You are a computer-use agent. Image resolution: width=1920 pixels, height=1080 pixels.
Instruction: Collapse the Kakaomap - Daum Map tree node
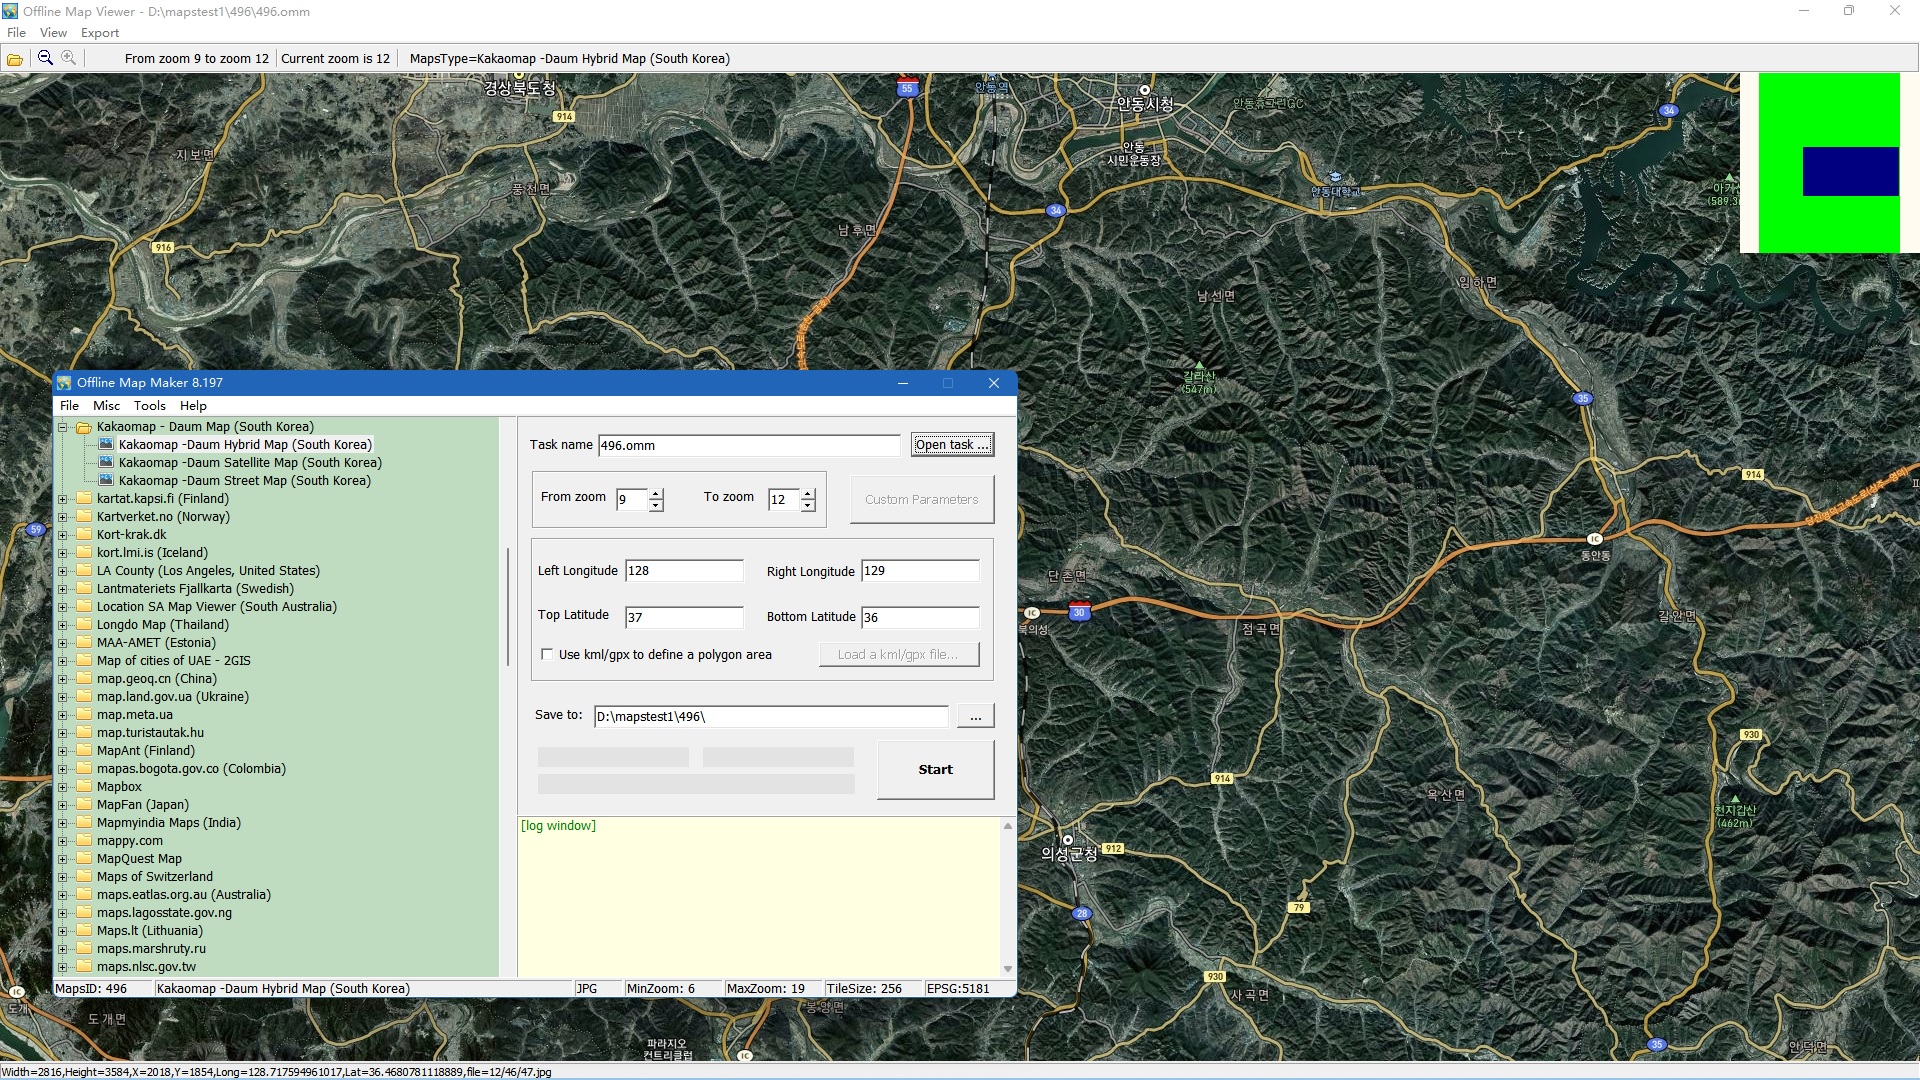pos(62,427)
